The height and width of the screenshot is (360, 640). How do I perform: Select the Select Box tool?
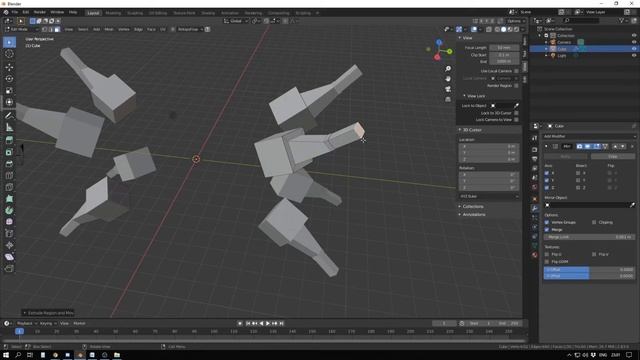pyautogui.click(x=9, y=42)
